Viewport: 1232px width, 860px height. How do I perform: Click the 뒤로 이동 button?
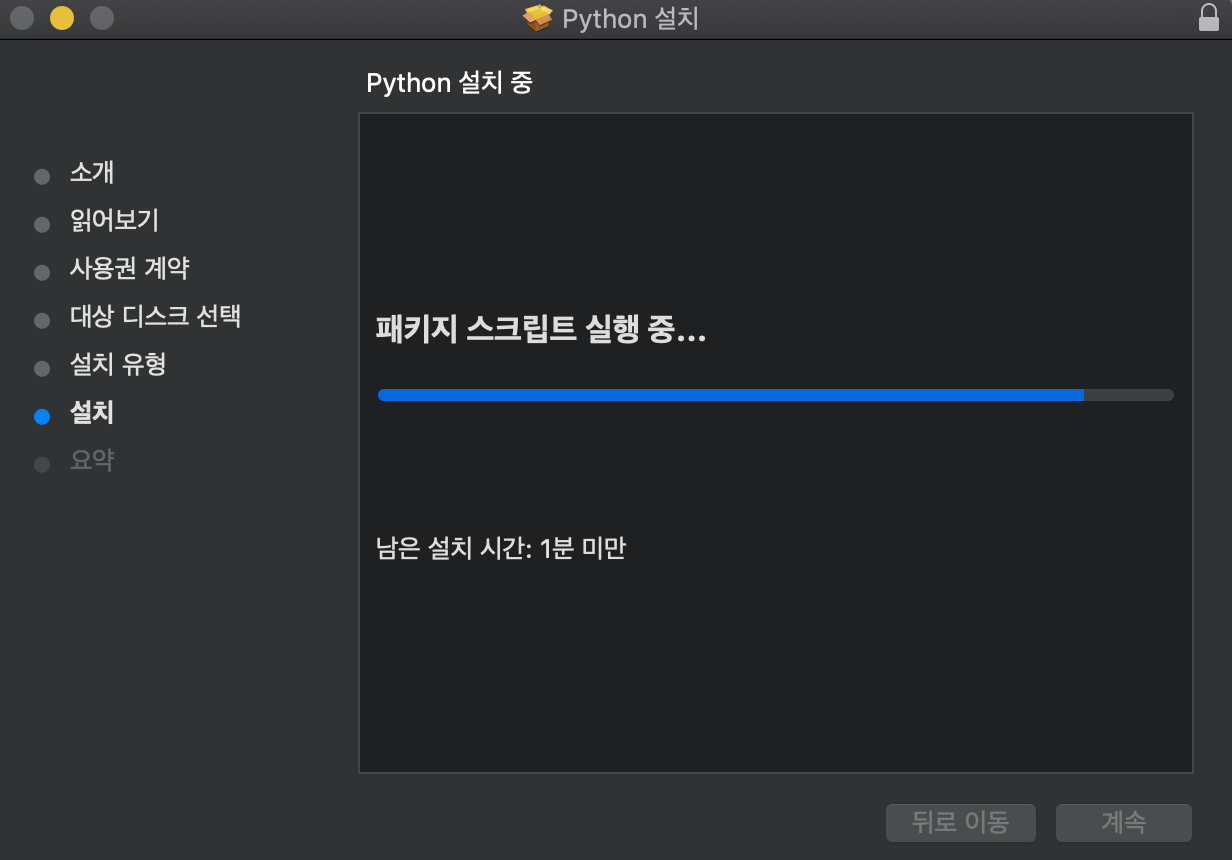[x=961, y=822]
